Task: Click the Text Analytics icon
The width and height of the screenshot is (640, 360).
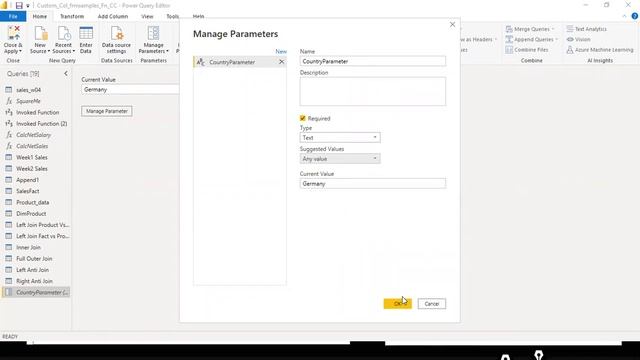Action: [570, 29]
